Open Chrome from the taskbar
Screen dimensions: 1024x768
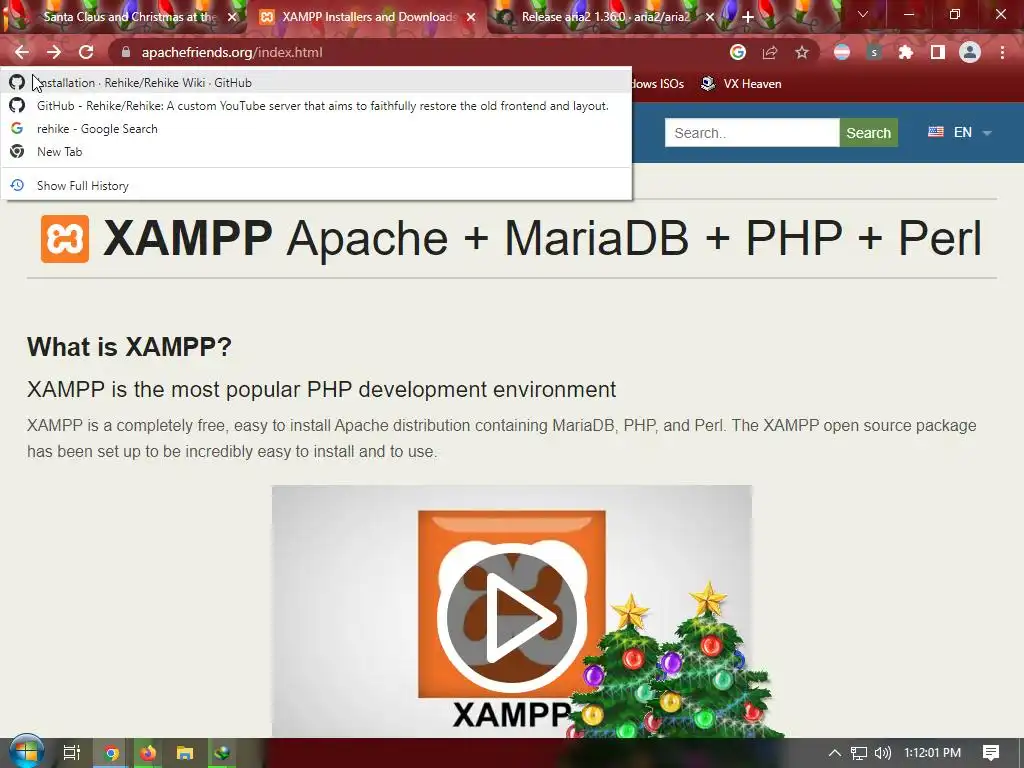click(x=111, y=753)
